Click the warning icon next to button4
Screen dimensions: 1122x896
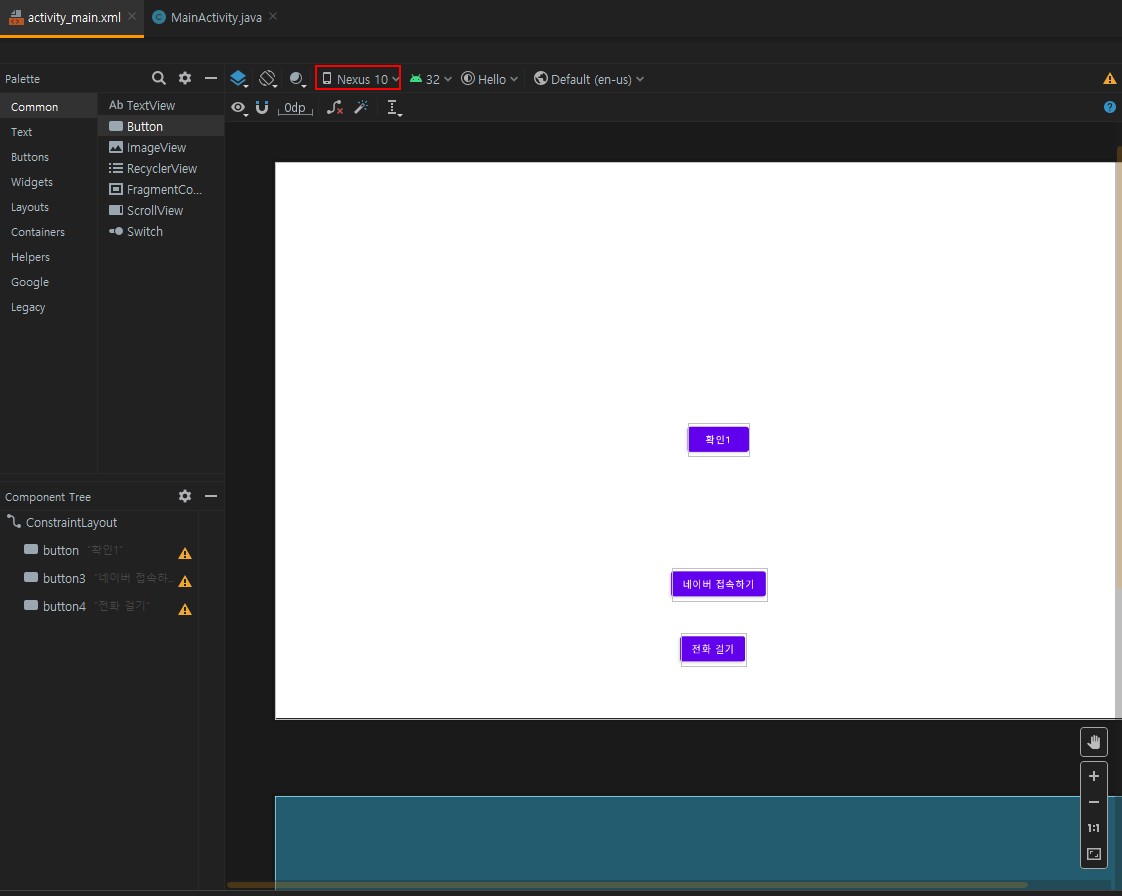point(185,609)
